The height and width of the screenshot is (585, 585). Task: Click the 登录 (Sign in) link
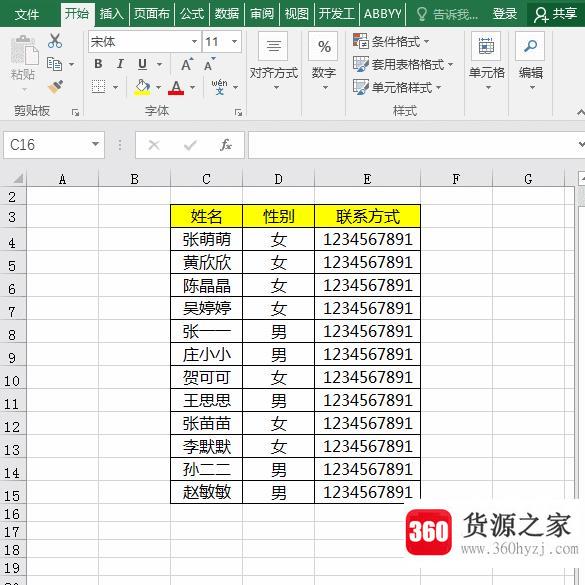click(505, 14)
